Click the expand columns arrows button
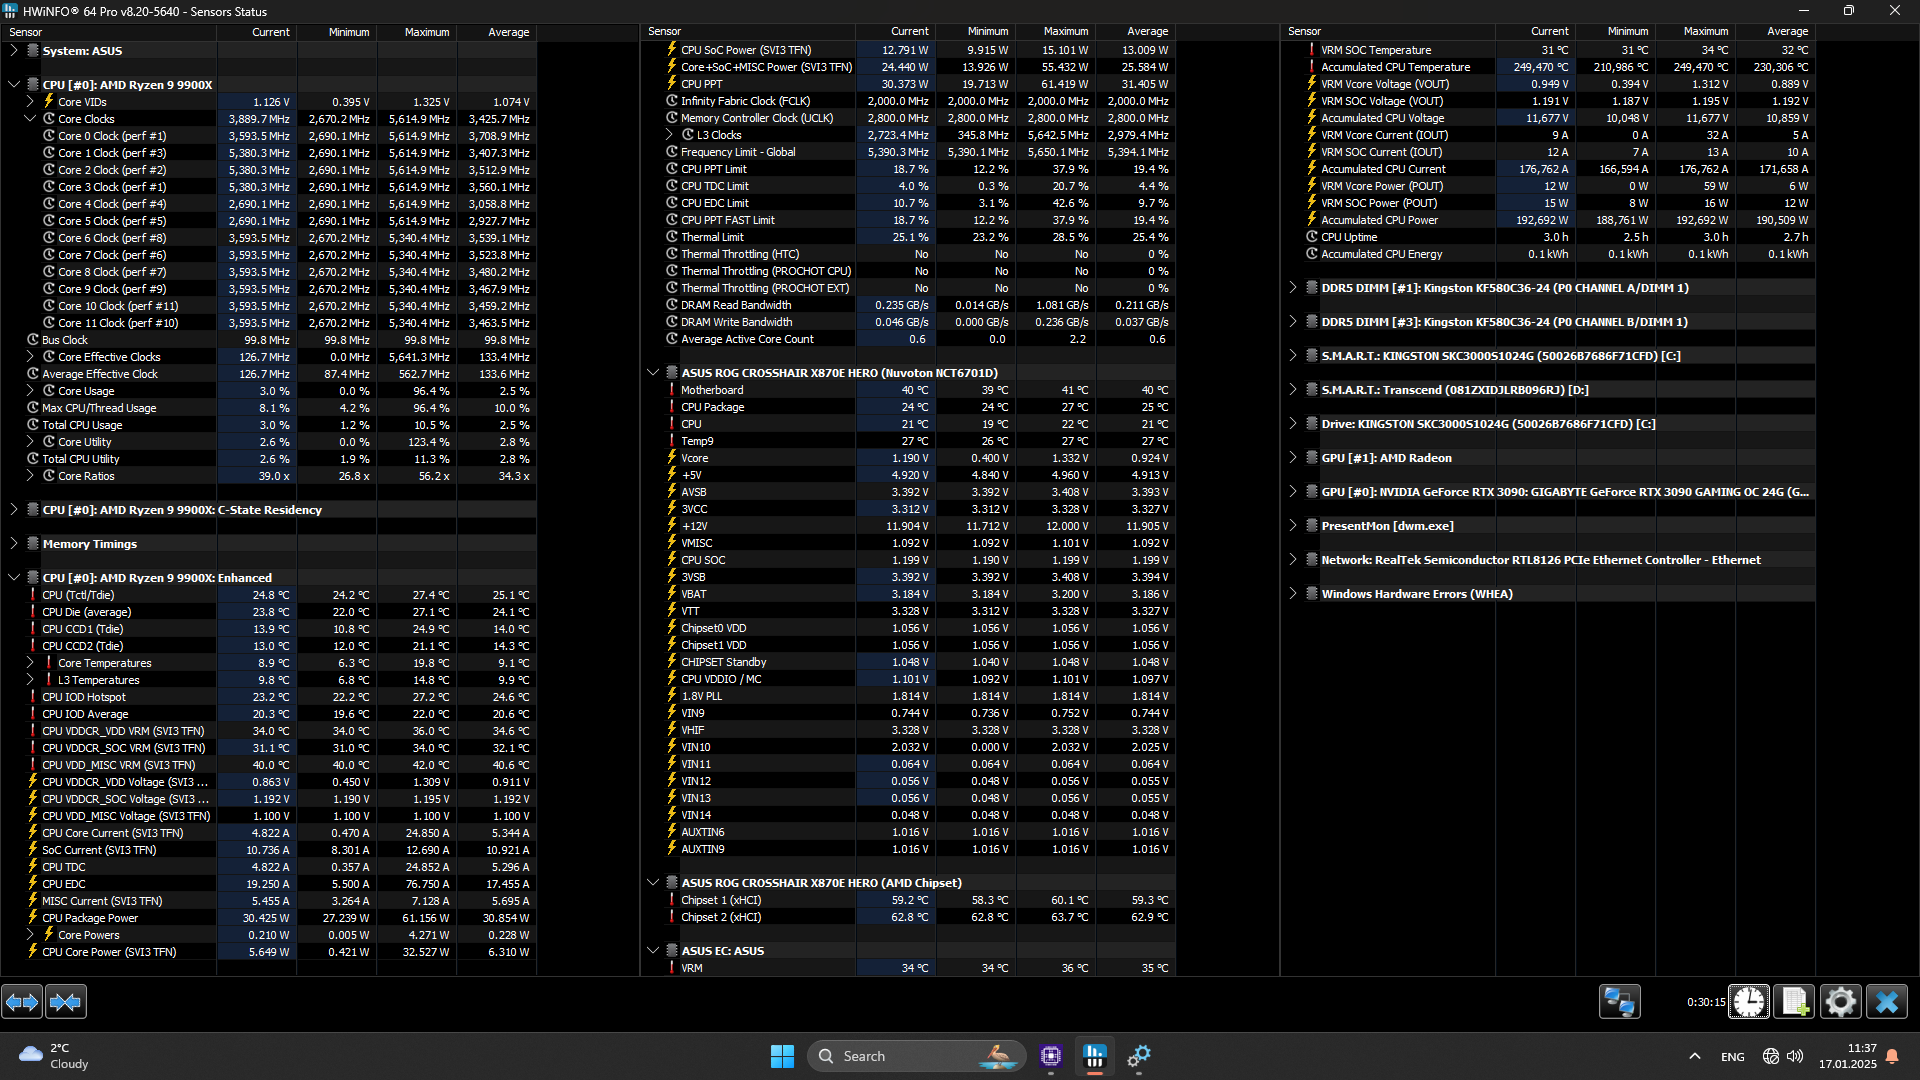 [22, 1002]
